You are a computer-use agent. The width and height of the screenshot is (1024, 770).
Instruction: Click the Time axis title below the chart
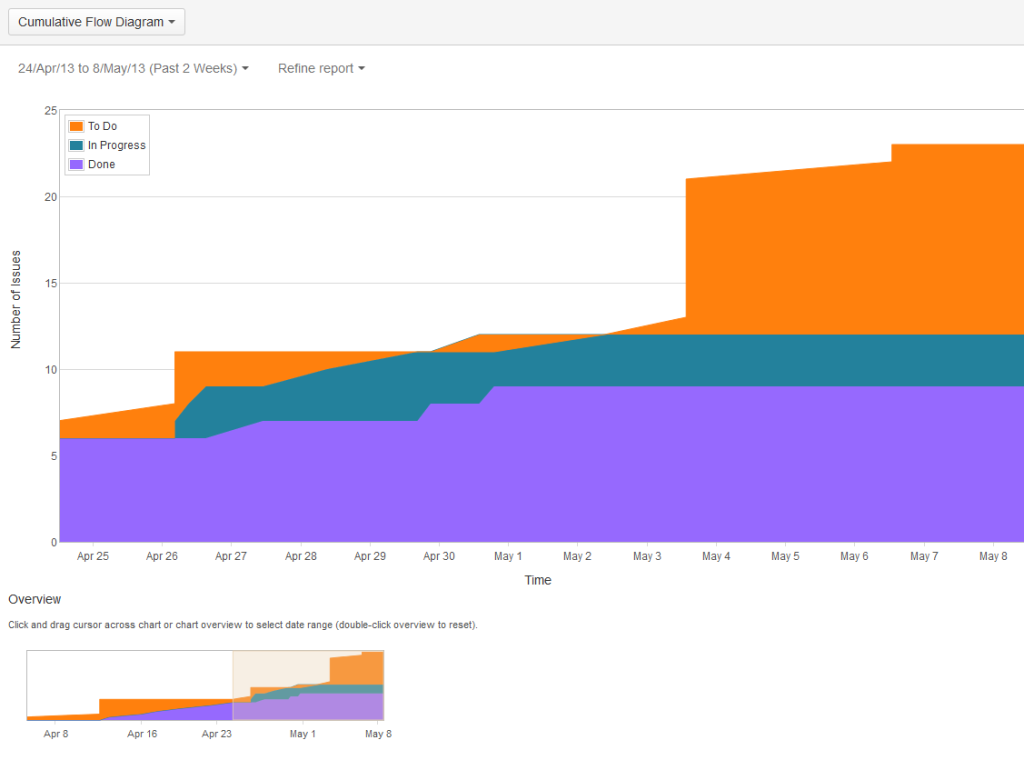point(538,580)
